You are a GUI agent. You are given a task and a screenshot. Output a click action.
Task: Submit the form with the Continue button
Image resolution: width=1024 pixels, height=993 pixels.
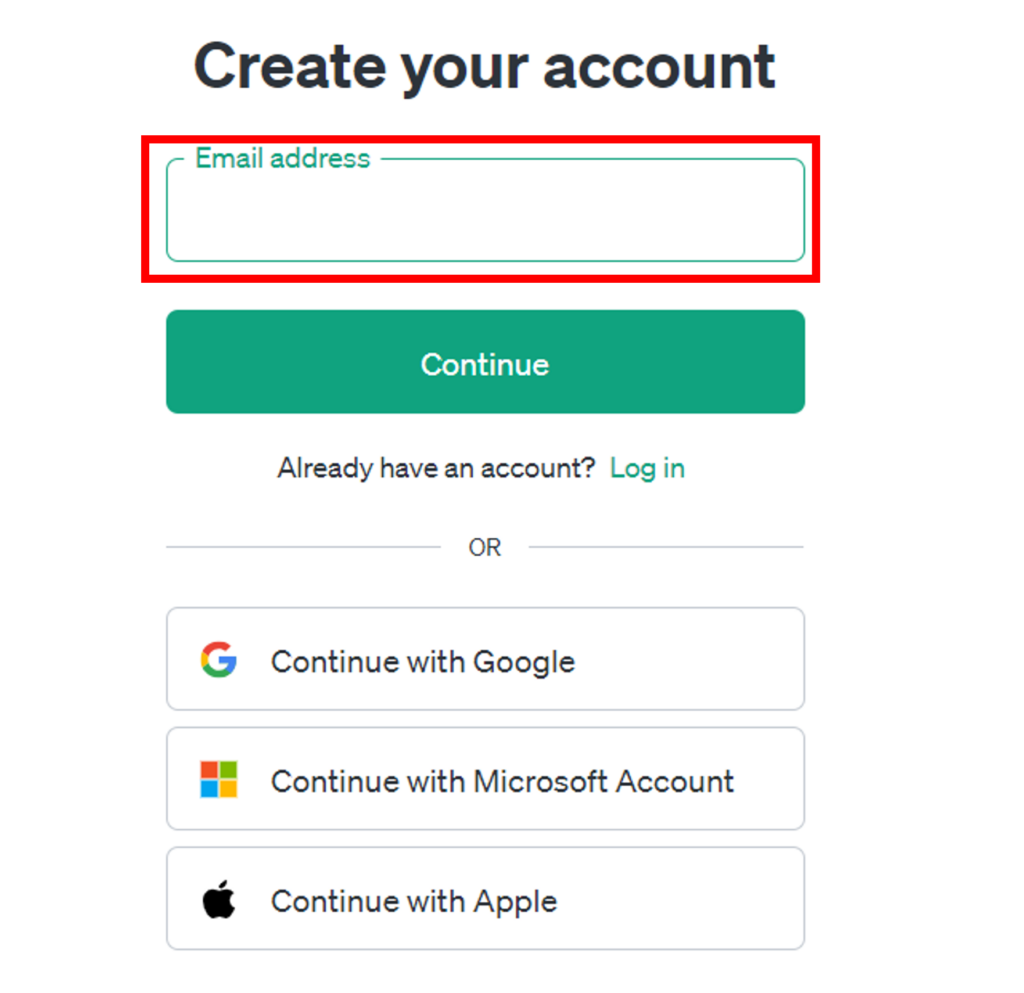pyautogui.click(x=485, y=362)
